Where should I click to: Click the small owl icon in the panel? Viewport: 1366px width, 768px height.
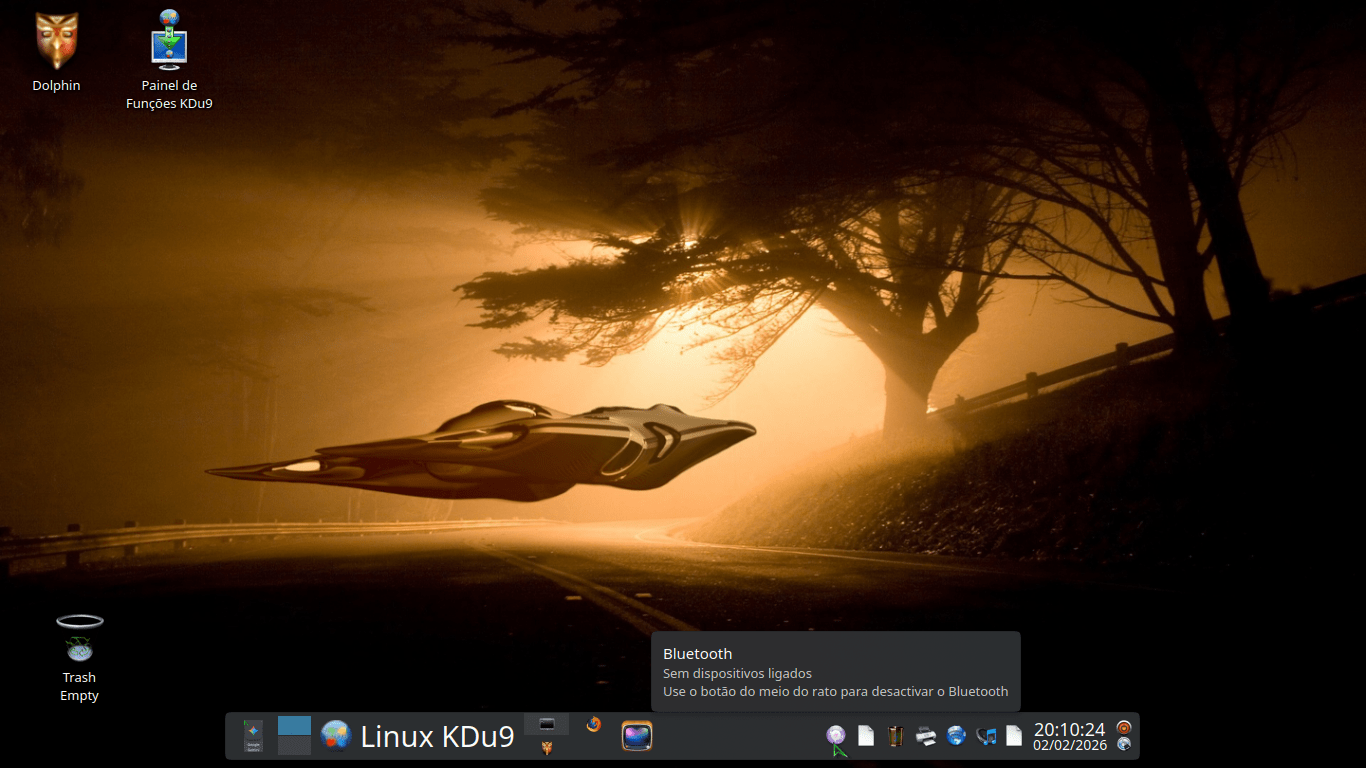pos(547,747)
